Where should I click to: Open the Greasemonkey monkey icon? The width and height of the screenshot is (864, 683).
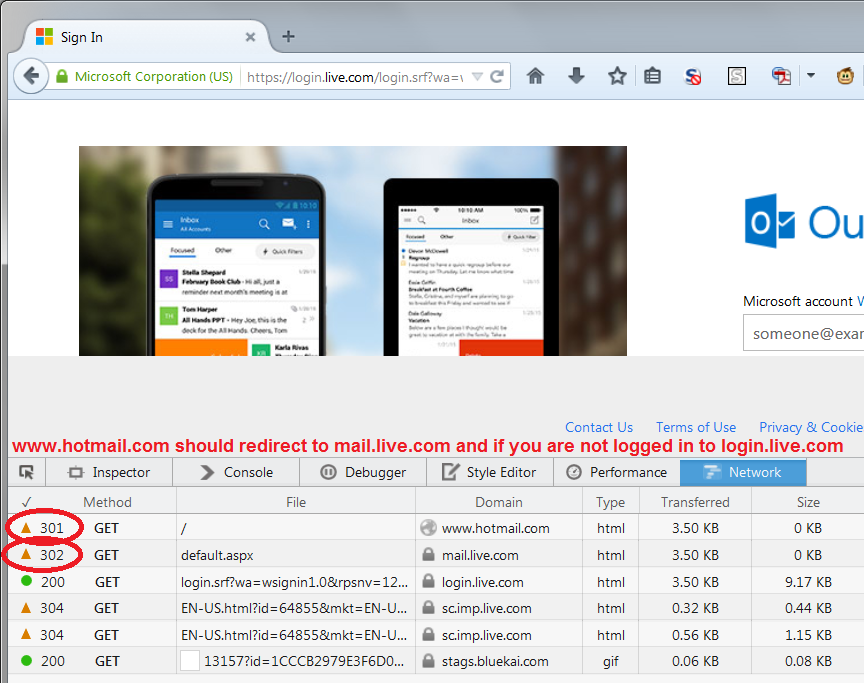[845, 75]
